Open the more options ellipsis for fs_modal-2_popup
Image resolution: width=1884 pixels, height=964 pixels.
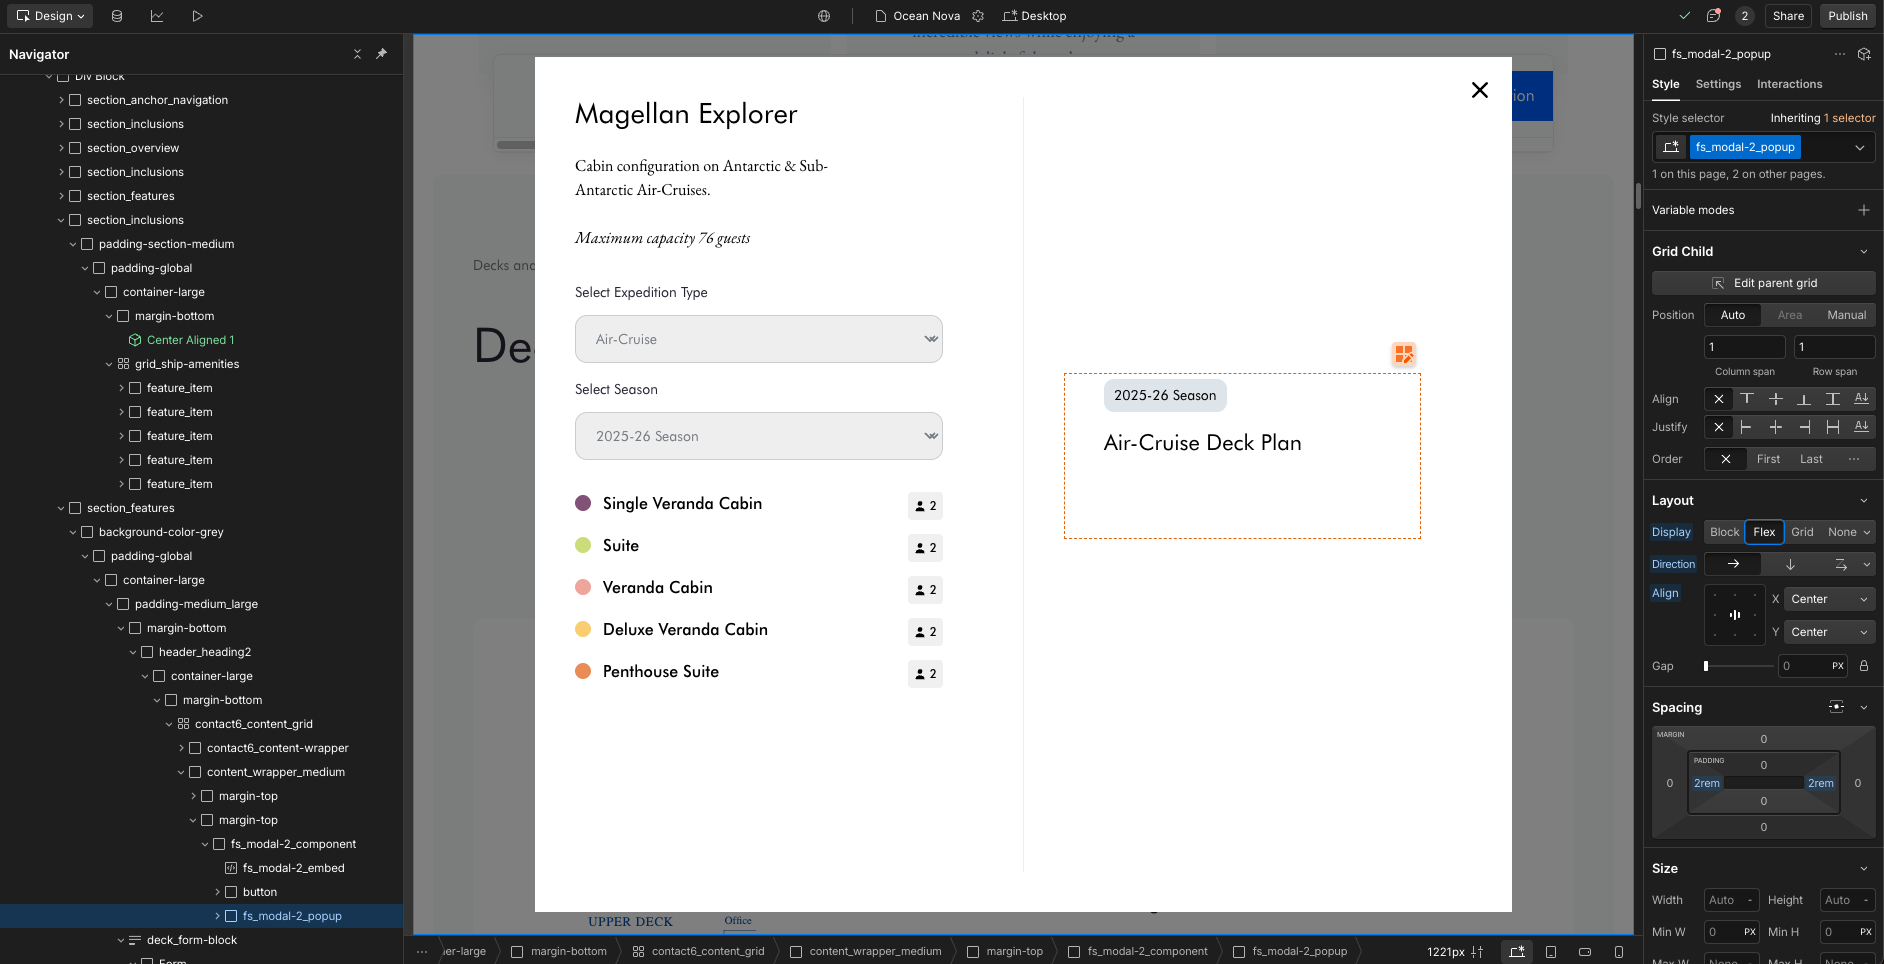point(1840,54)
